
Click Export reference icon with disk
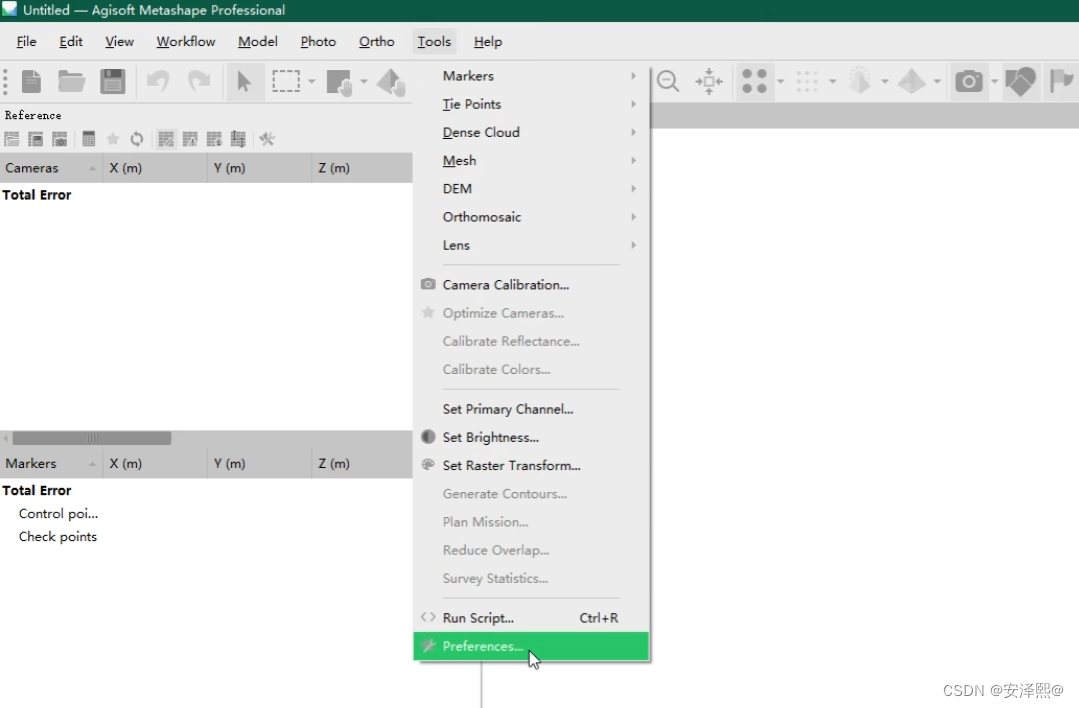point(35,139)
